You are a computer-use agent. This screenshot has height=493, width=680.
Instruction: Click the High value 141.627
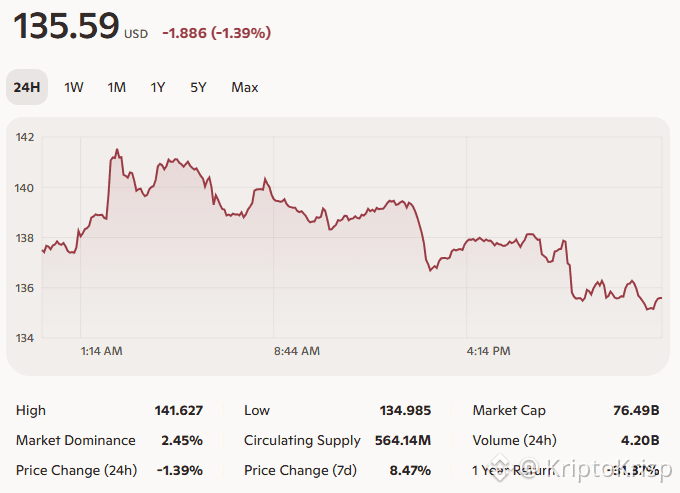179,410
